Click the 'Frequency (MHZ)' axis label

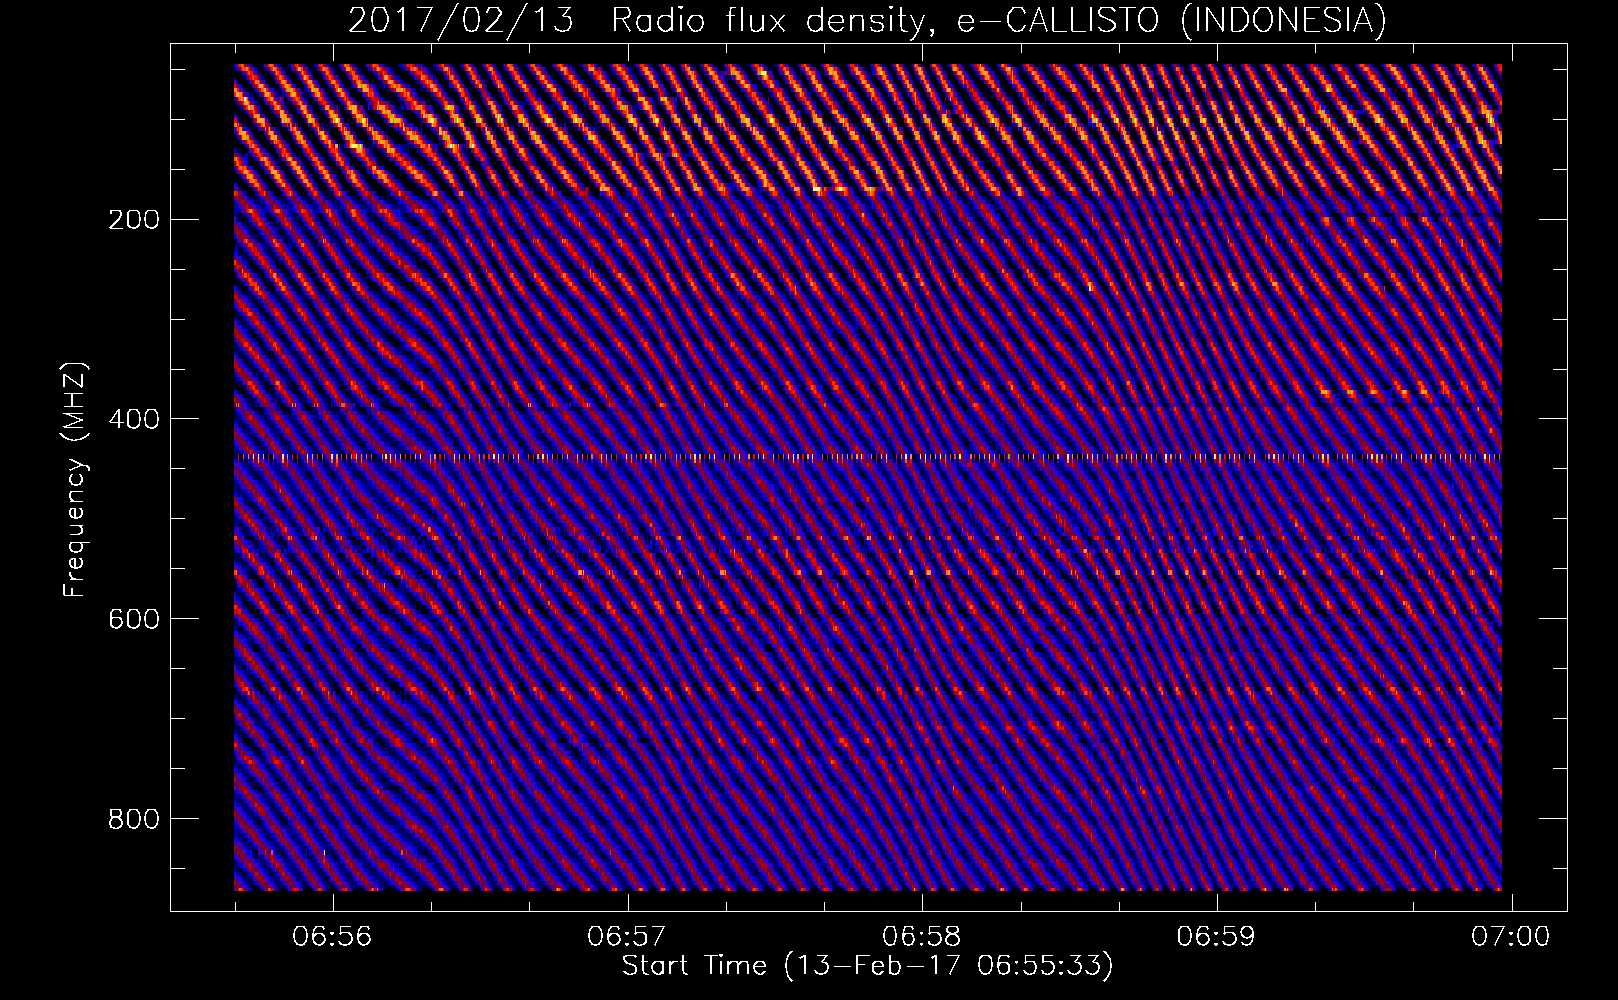pos(75,480)
